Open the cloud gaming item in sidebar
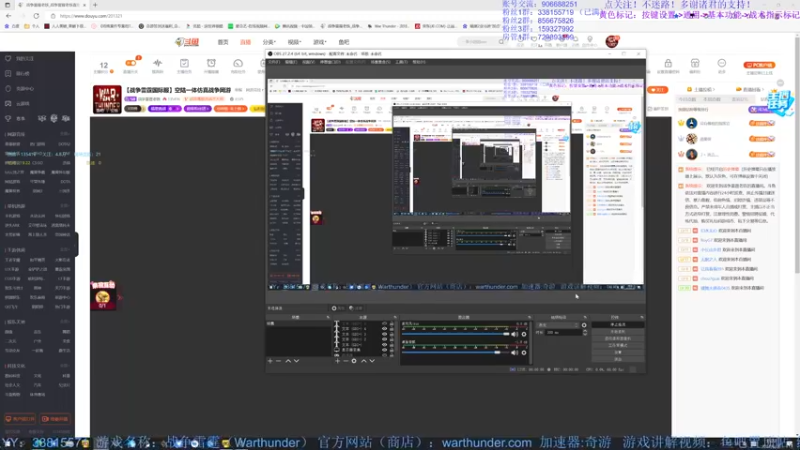This screenshot has height=450, width=800. pyautogui.click(x=8, y=104)
